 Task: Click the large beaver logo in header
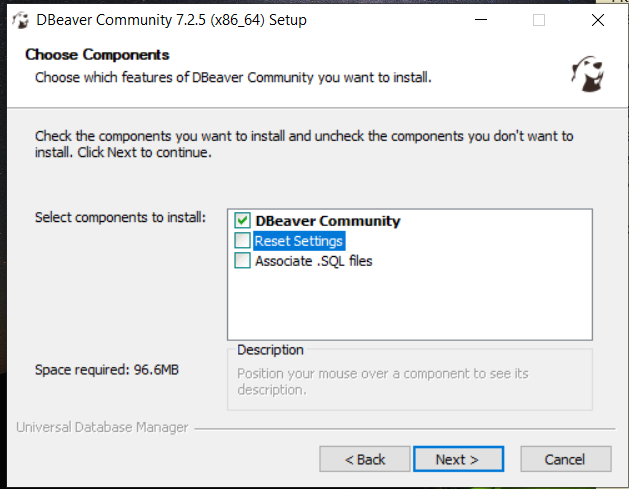pyautogui.click(x=588, y=74)
